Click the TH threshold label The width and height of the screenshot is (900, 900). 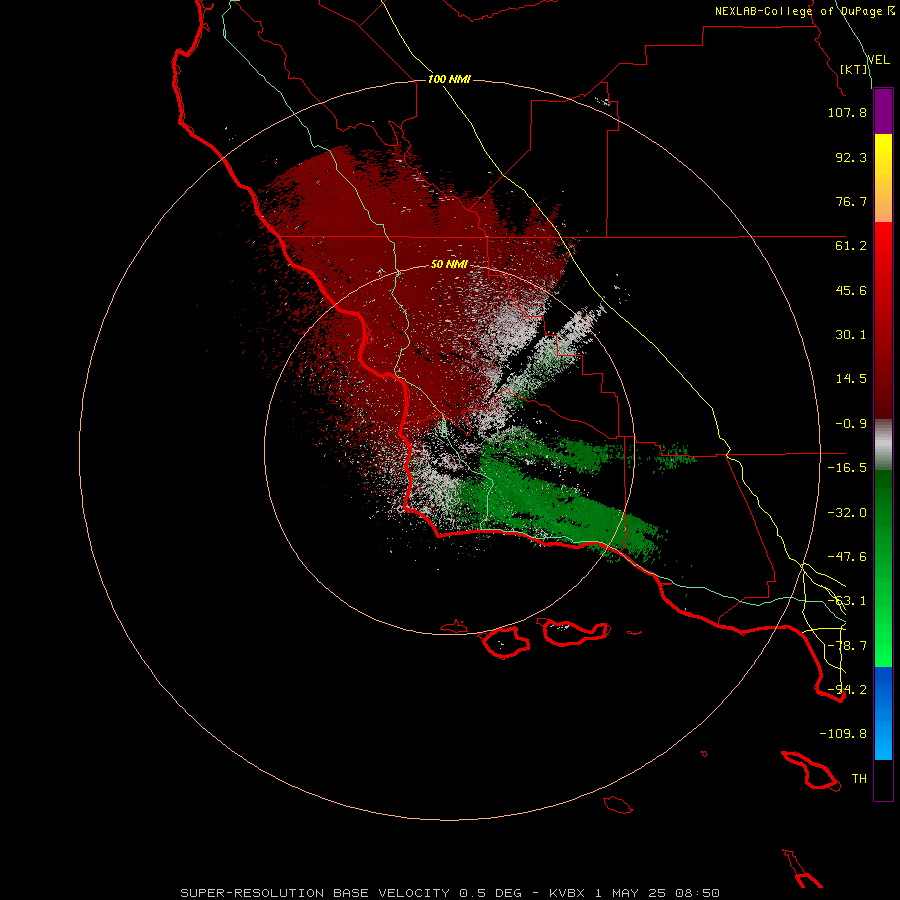[x=859, y=779]
